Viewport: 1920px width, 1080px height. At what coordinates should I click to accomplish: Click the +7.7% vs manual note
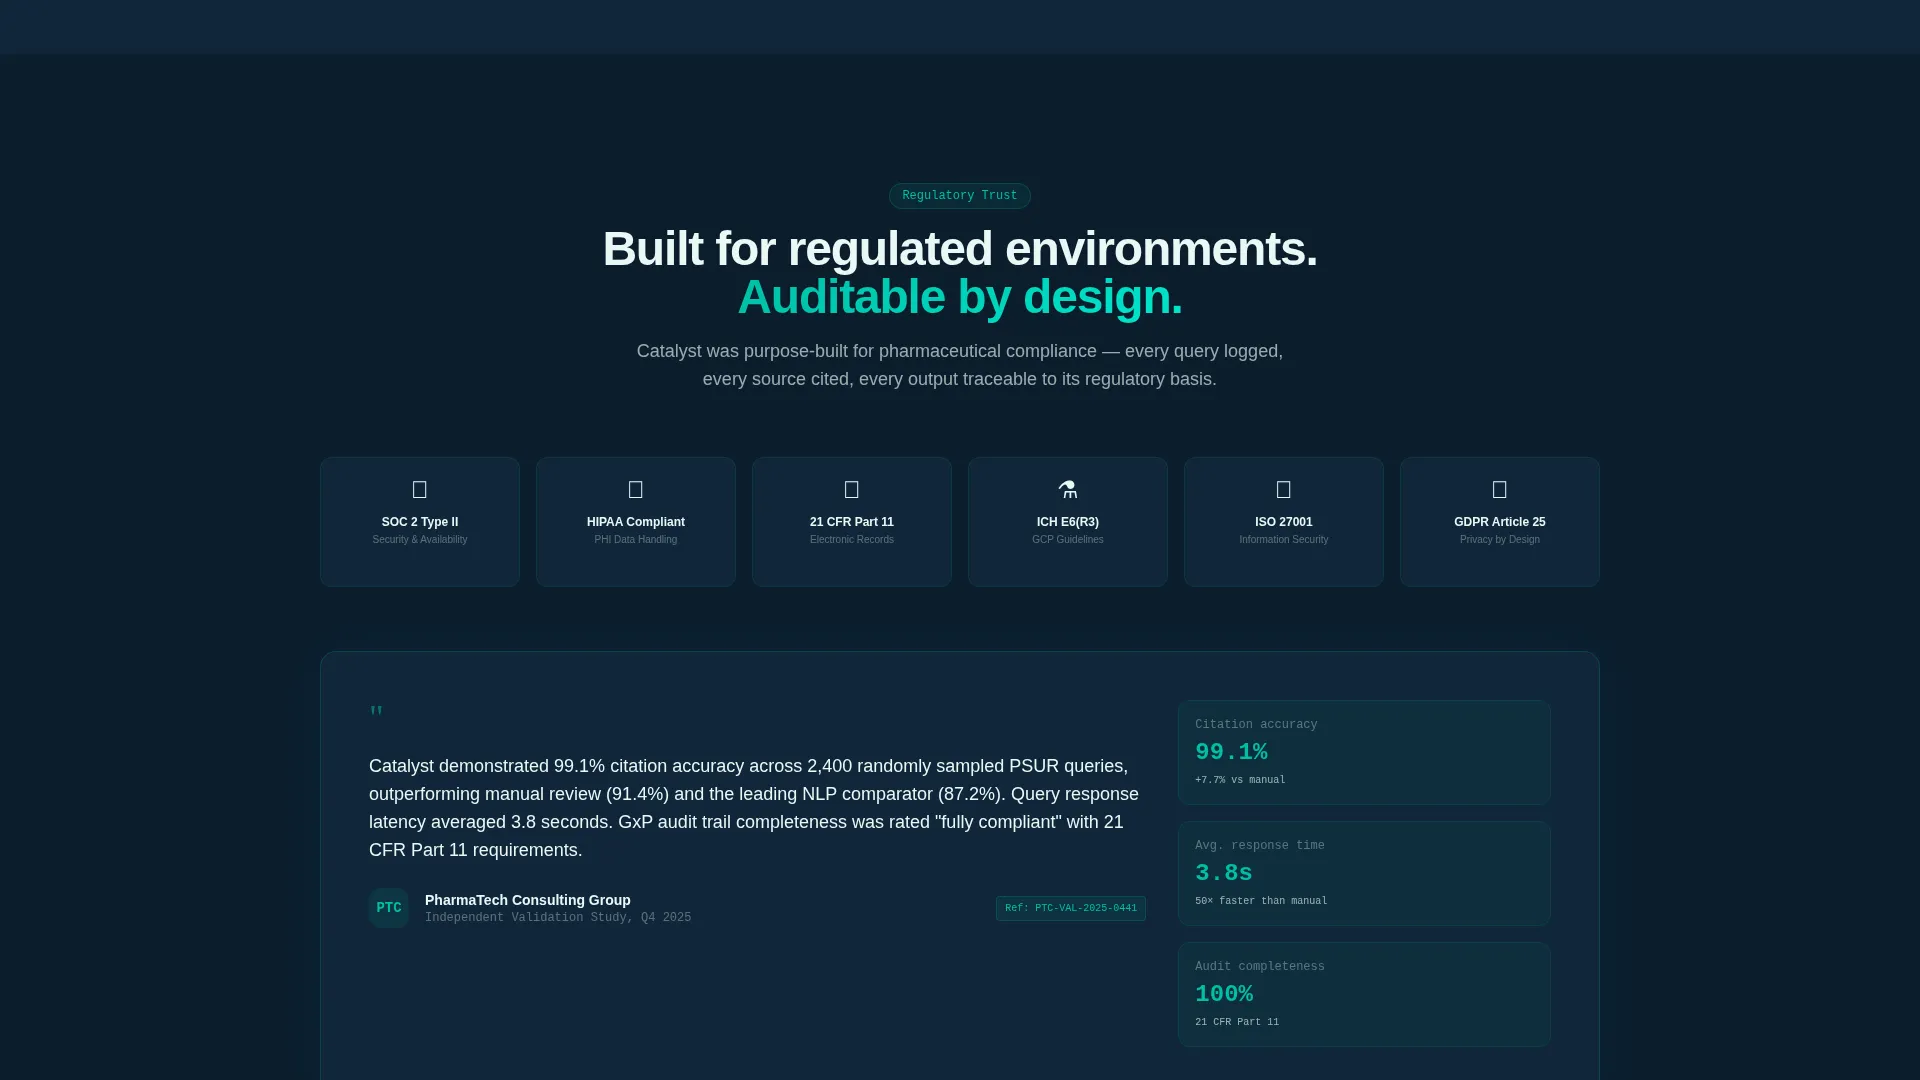coord(1240,780)
